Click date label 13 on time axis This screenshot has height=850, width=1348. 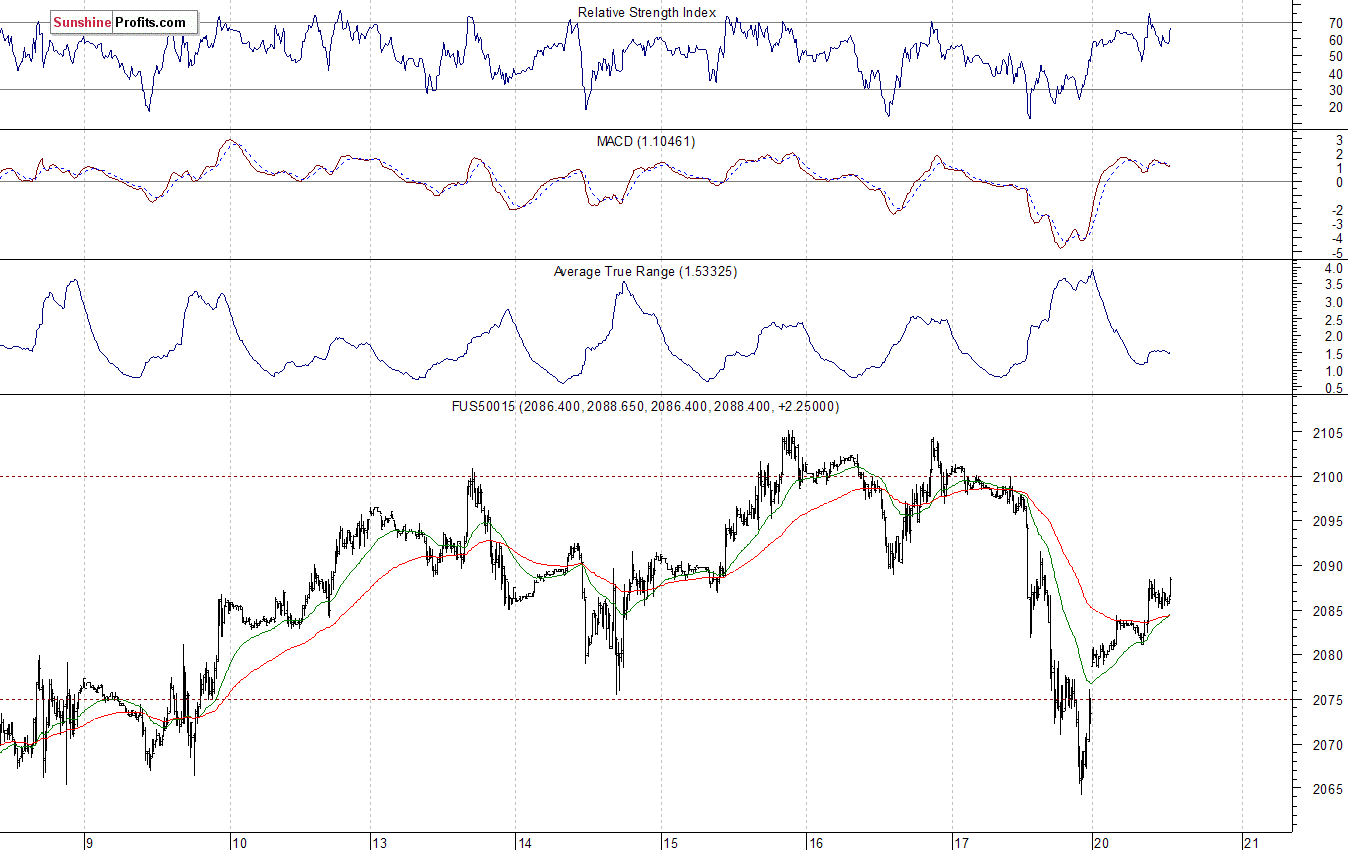[380, 842]
